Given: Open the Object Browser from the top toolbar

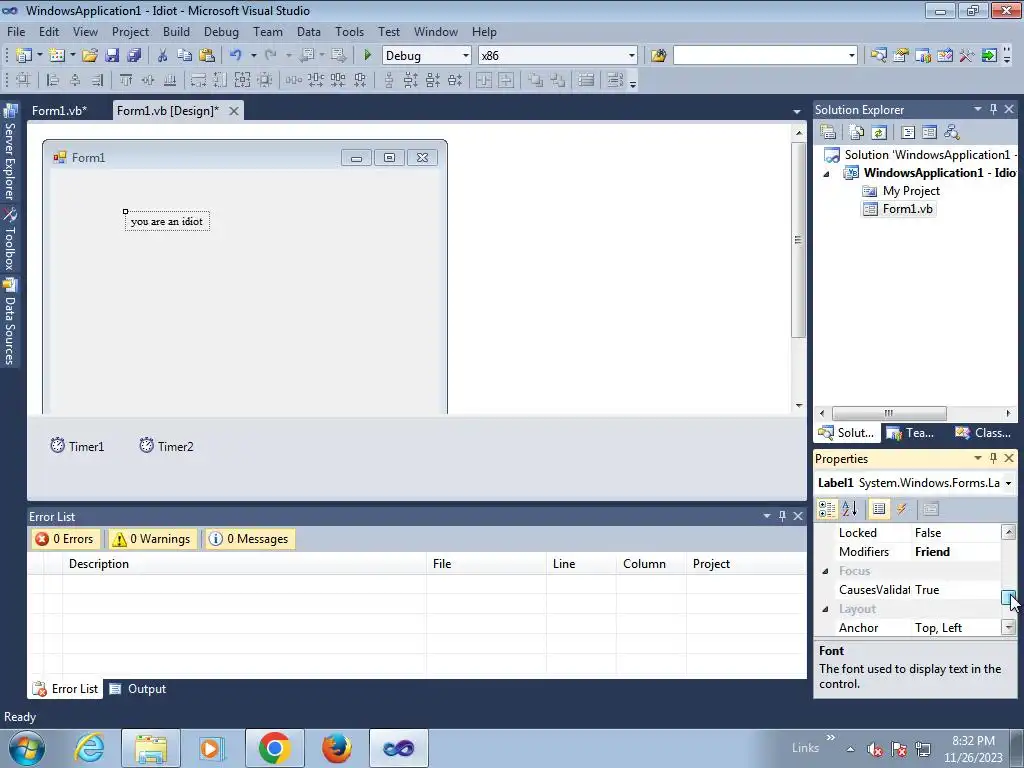Looking at the screenshot, I should tap(944, 56).
